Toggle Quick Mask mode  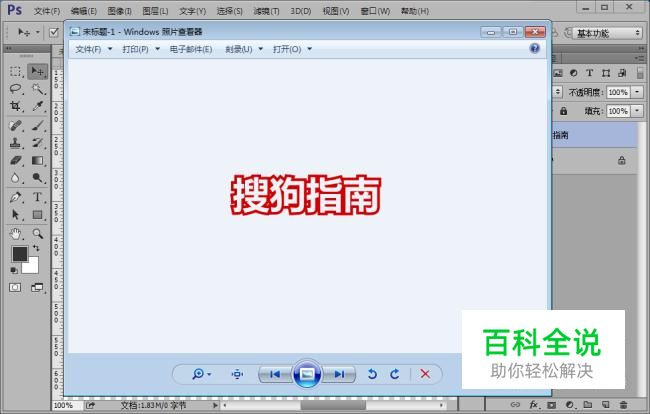[15, 287]
